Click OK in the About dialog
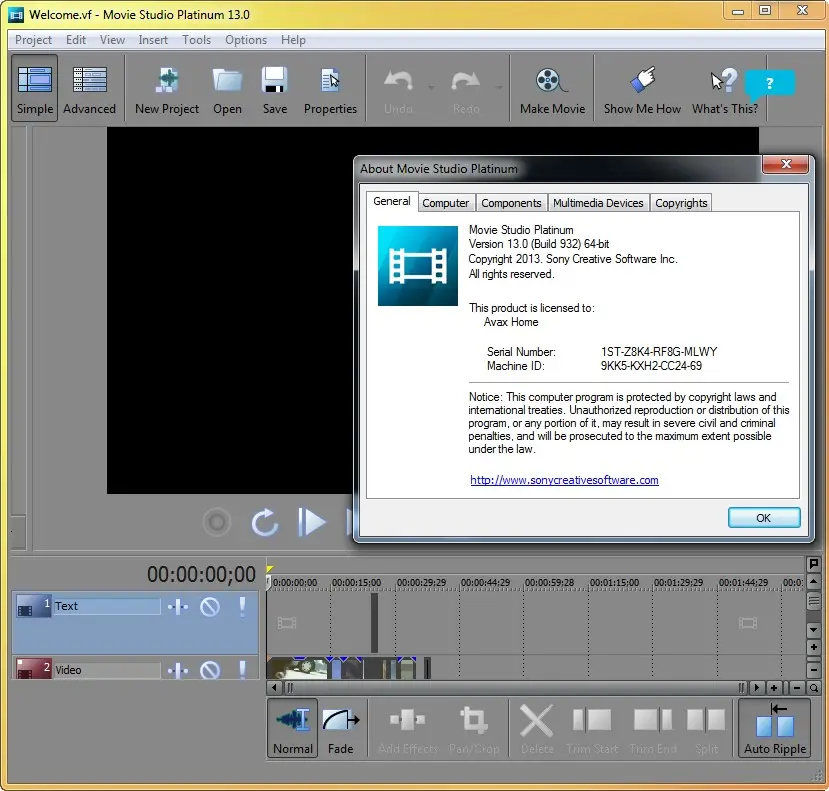The height and width of the screenshot is (791, 829). (x=763, y=518)
